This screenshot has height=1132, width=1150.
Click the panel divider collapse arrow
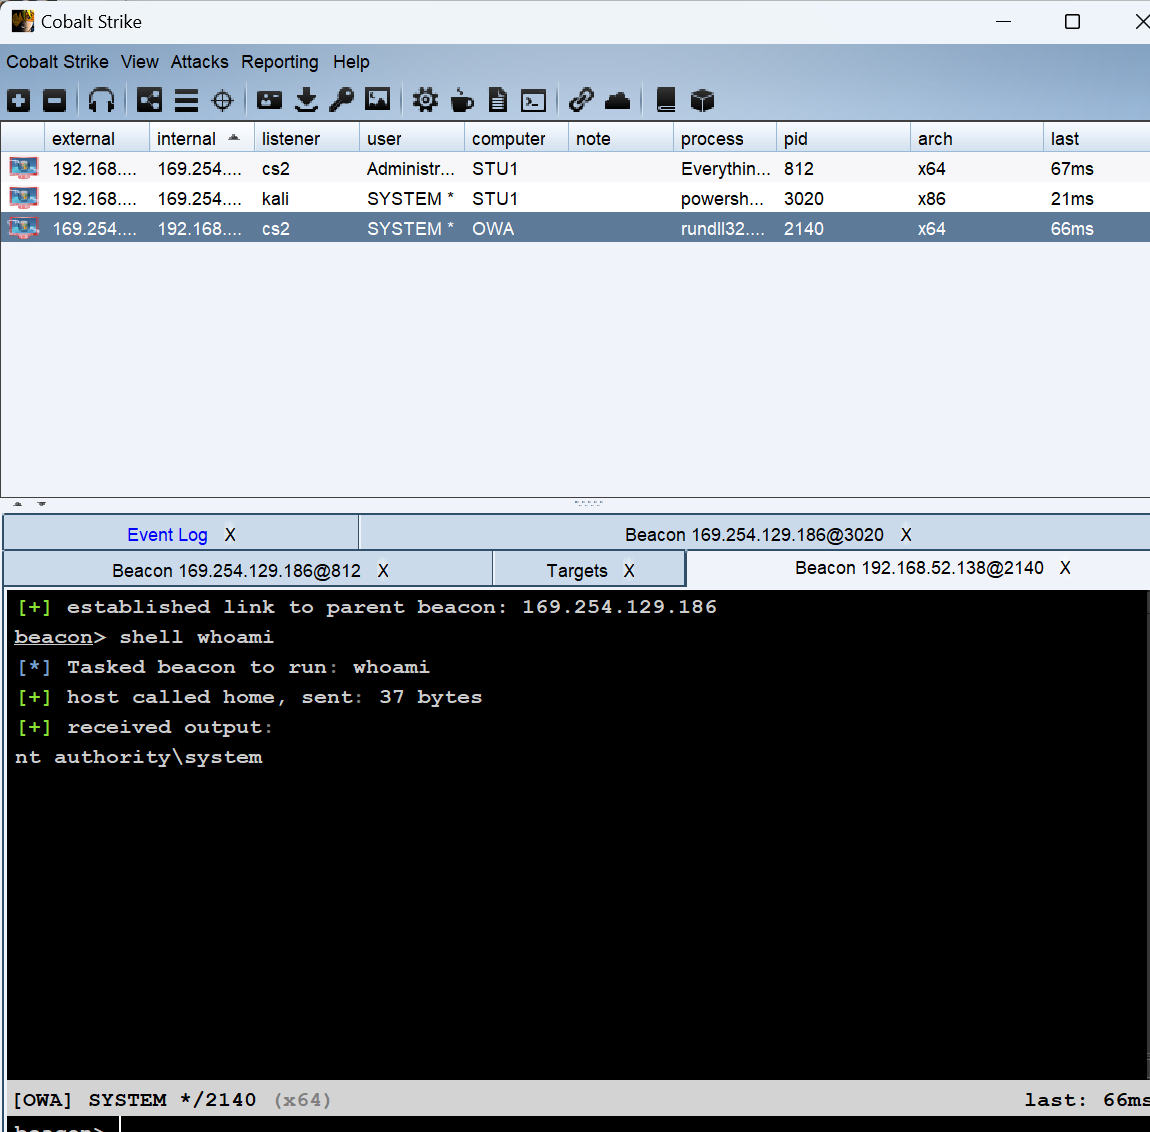(x=18, y=504)
